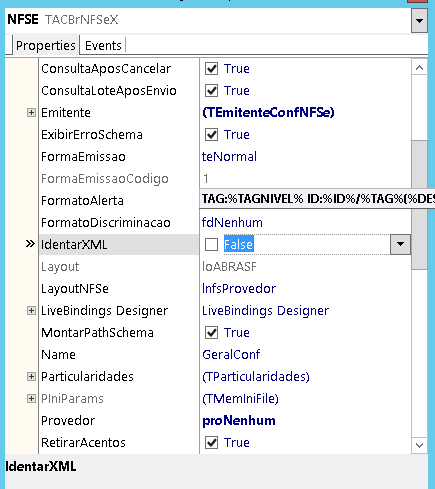Expand the Particularidades property node

click(31, 377)
